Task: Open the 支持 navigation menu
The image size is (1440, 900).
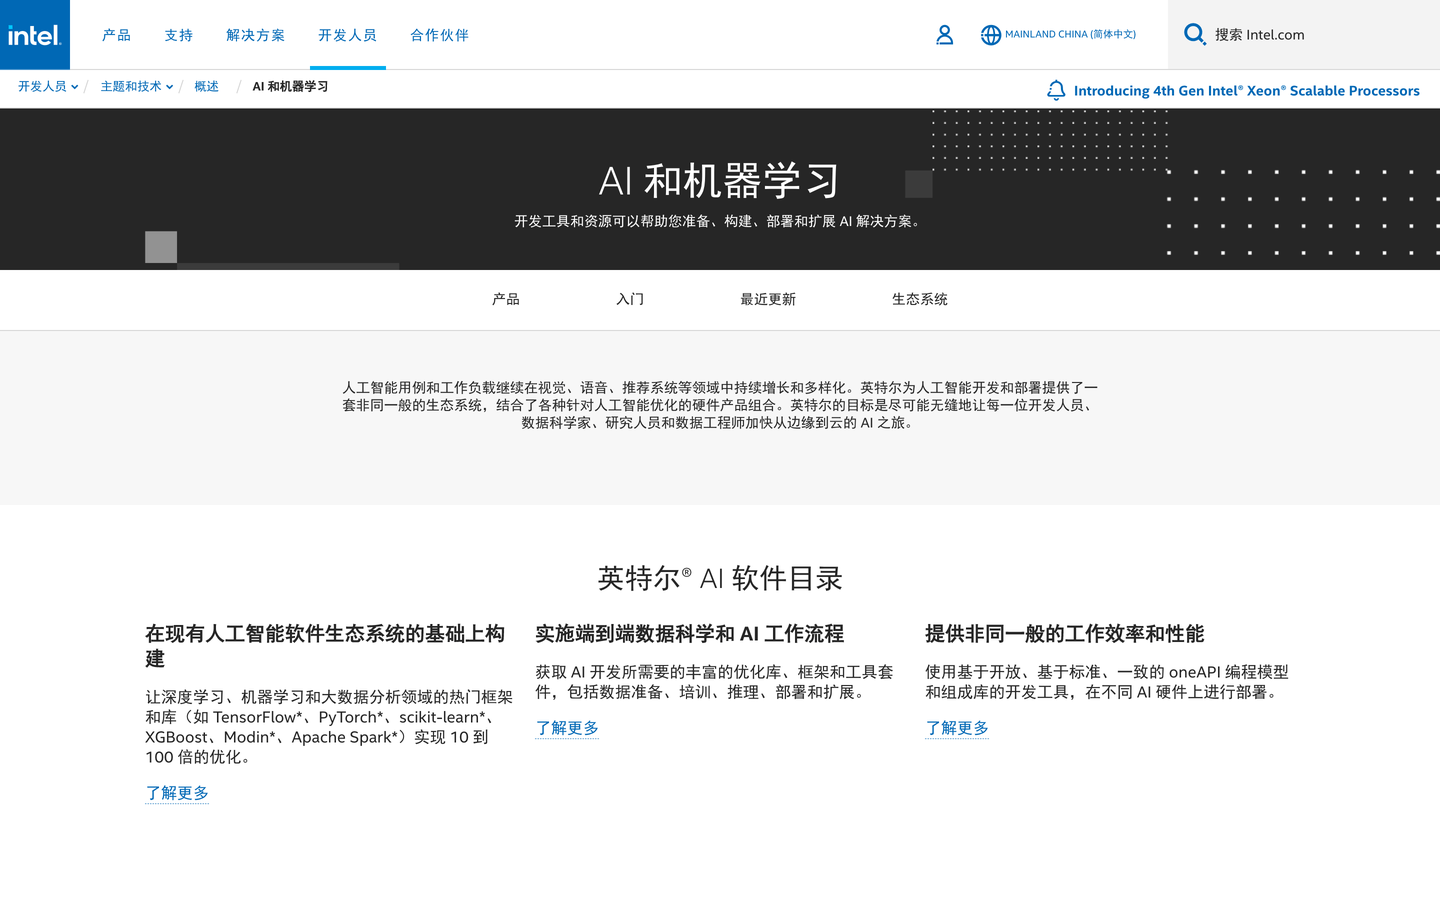Action: pos(179,35)
